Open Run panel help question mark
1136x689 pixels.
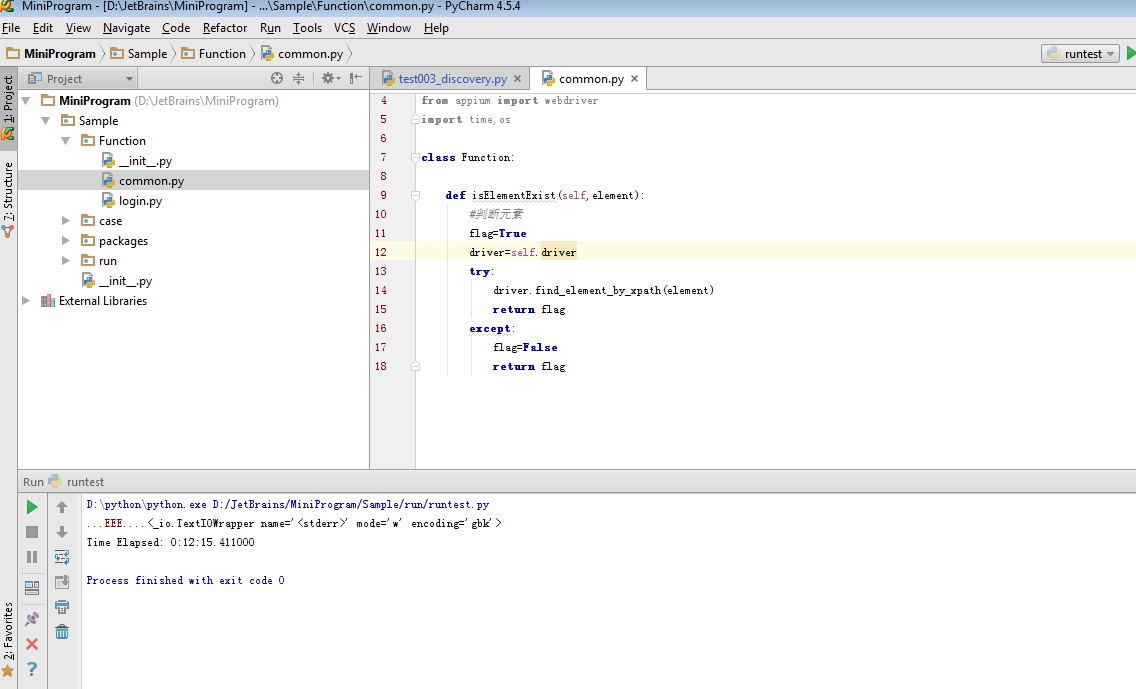point(32,669)
